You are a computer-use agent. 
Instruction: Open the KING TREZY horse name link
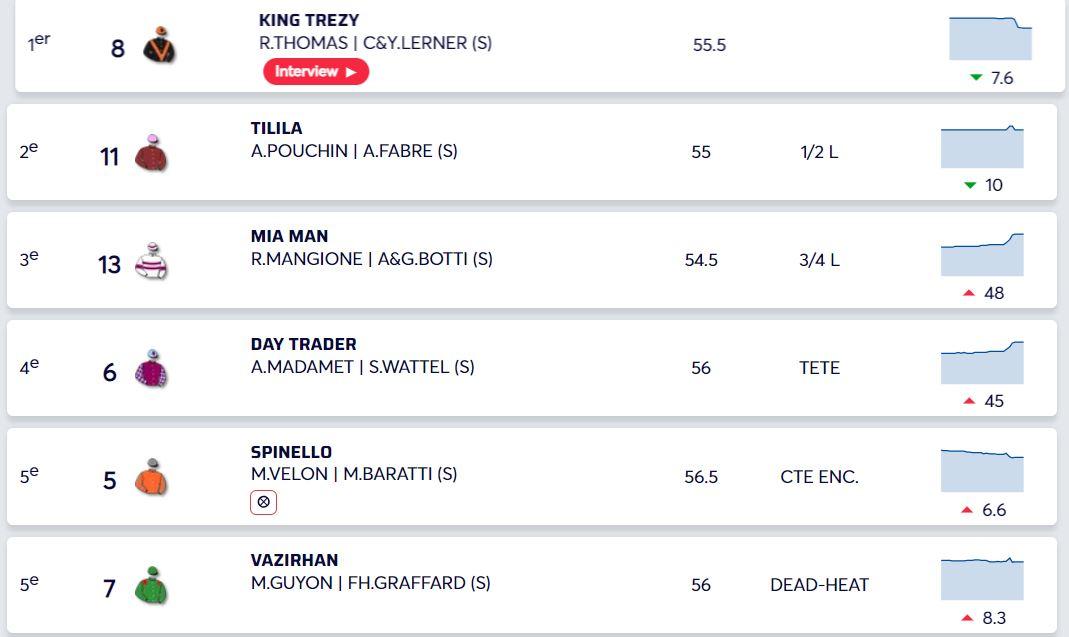click(x=309, y=20)
